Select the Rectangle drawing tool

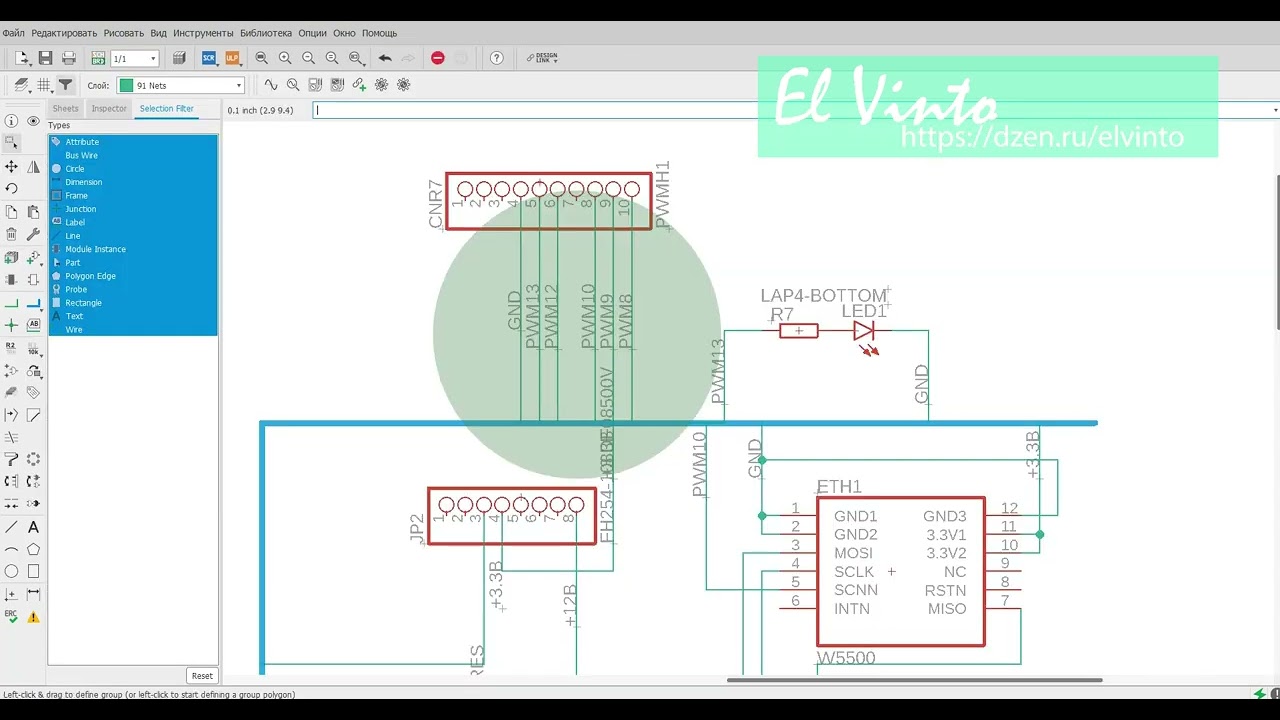[33, 572]
